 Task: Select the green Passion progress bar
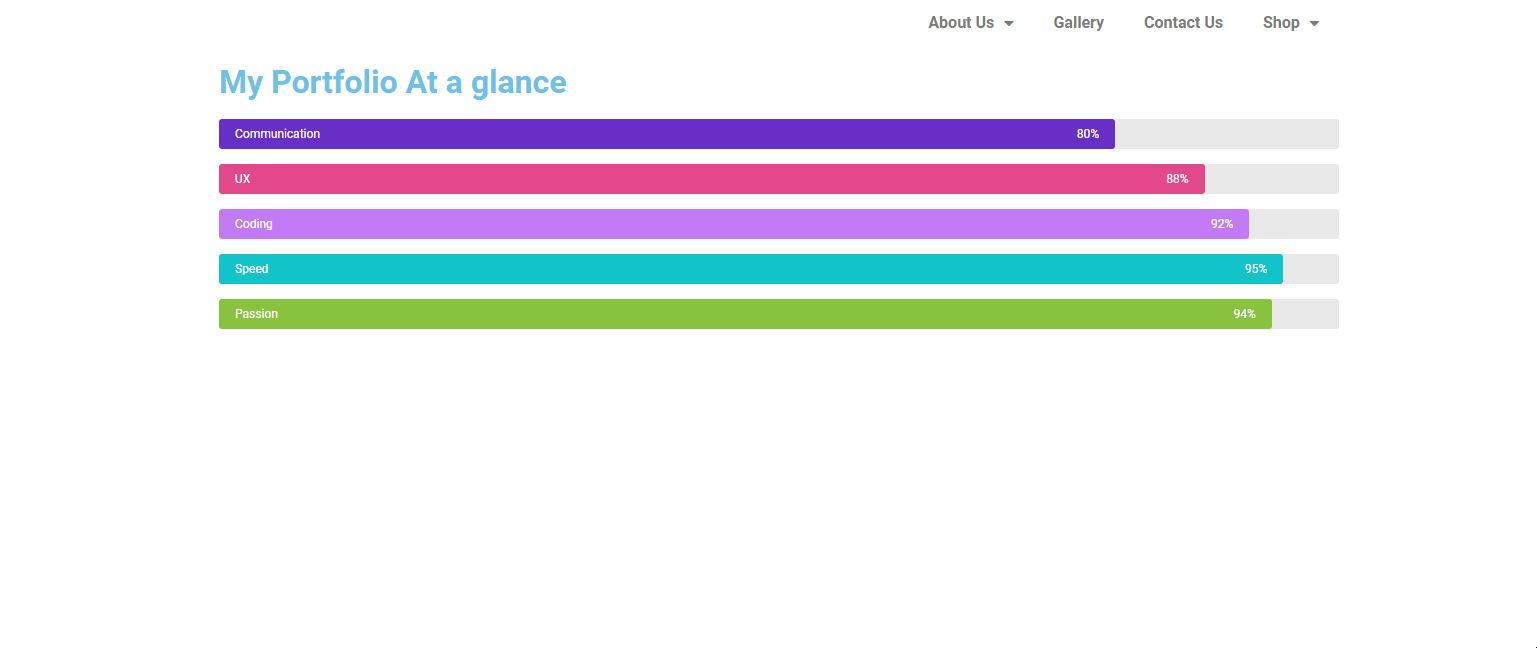pos(745,314)
